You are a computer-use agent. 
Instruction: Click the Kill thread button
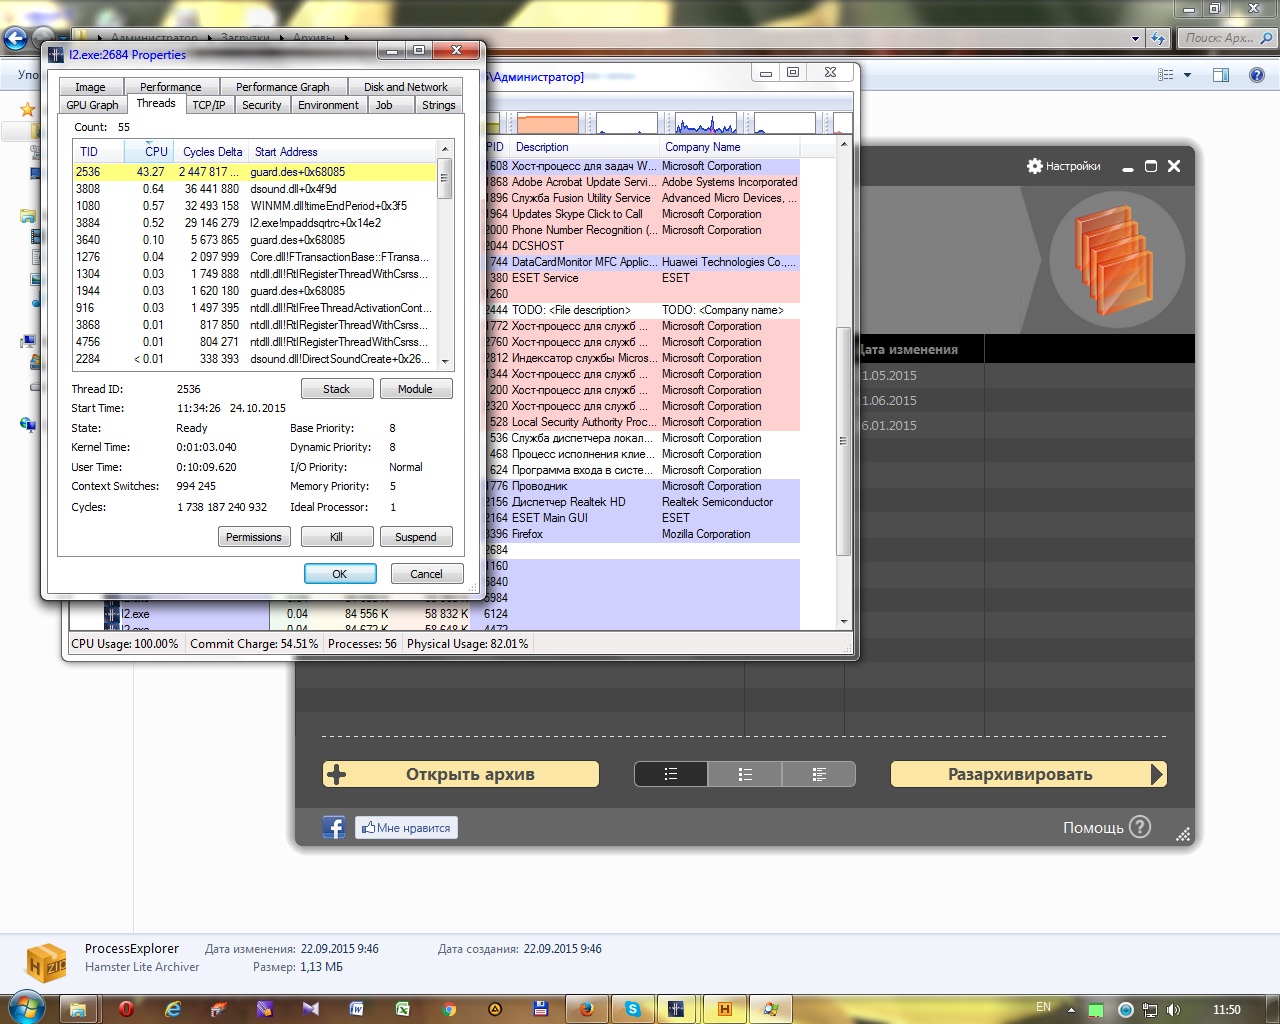click(337, 537)
